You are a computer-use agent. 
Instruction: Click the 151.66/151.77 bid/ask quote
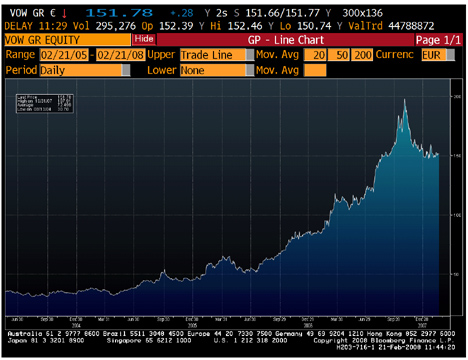point(282,13)
